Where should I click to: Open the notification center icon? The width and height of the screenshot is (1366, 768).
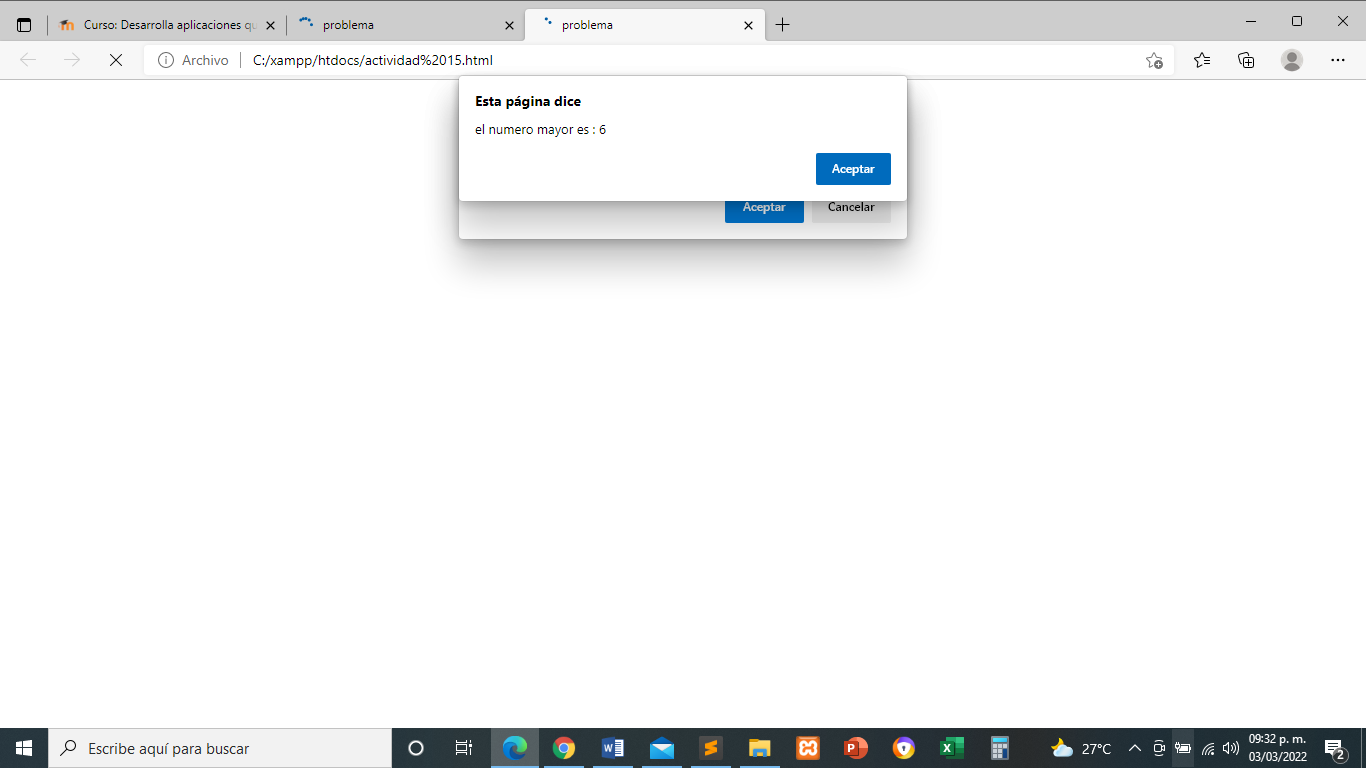(1335, 748)
